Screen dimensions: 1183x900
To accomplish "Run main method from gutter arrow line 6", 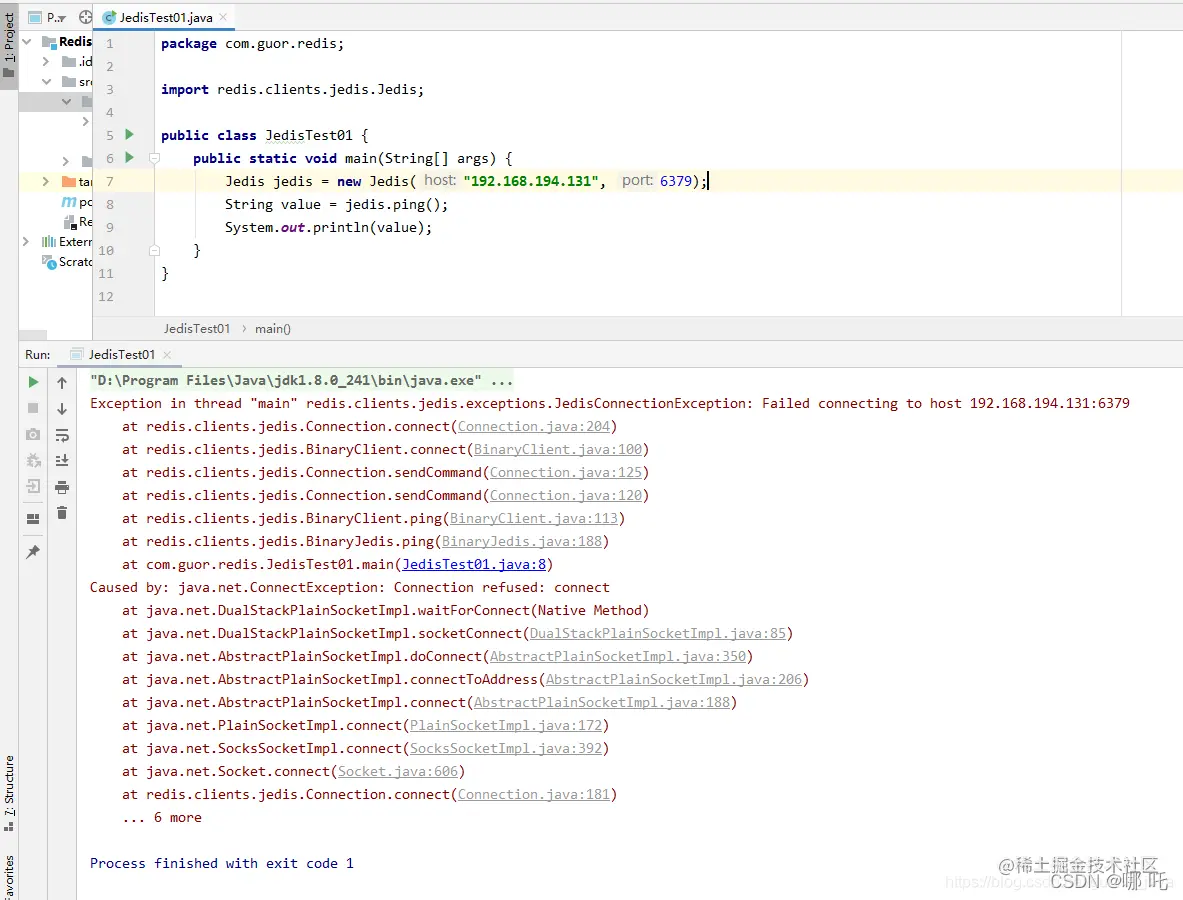I will (129, 157).
